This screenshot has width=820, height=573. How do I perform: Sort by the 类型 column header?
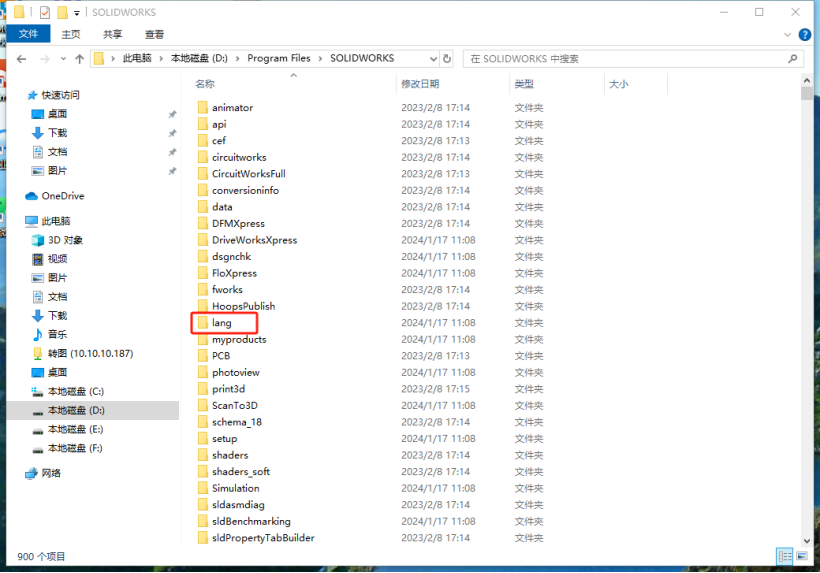524,84
